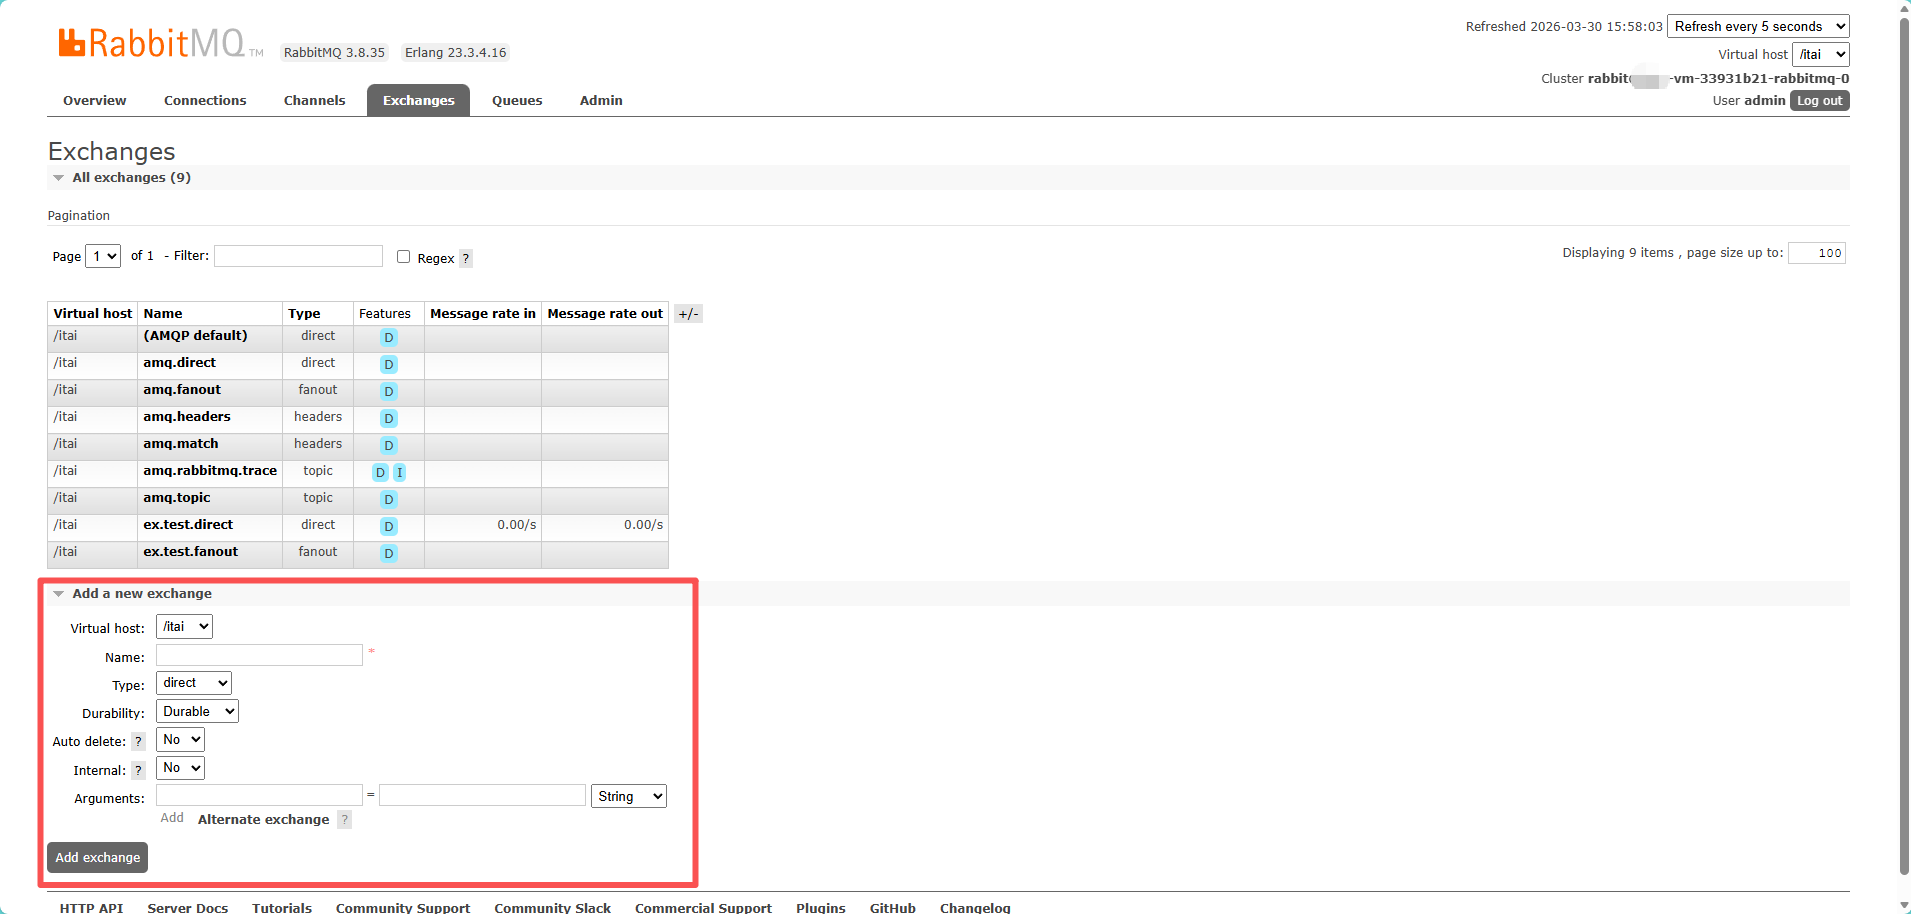Click the Internal help question mark icon
The image size is (1911, 914).
tap(138, 771)
